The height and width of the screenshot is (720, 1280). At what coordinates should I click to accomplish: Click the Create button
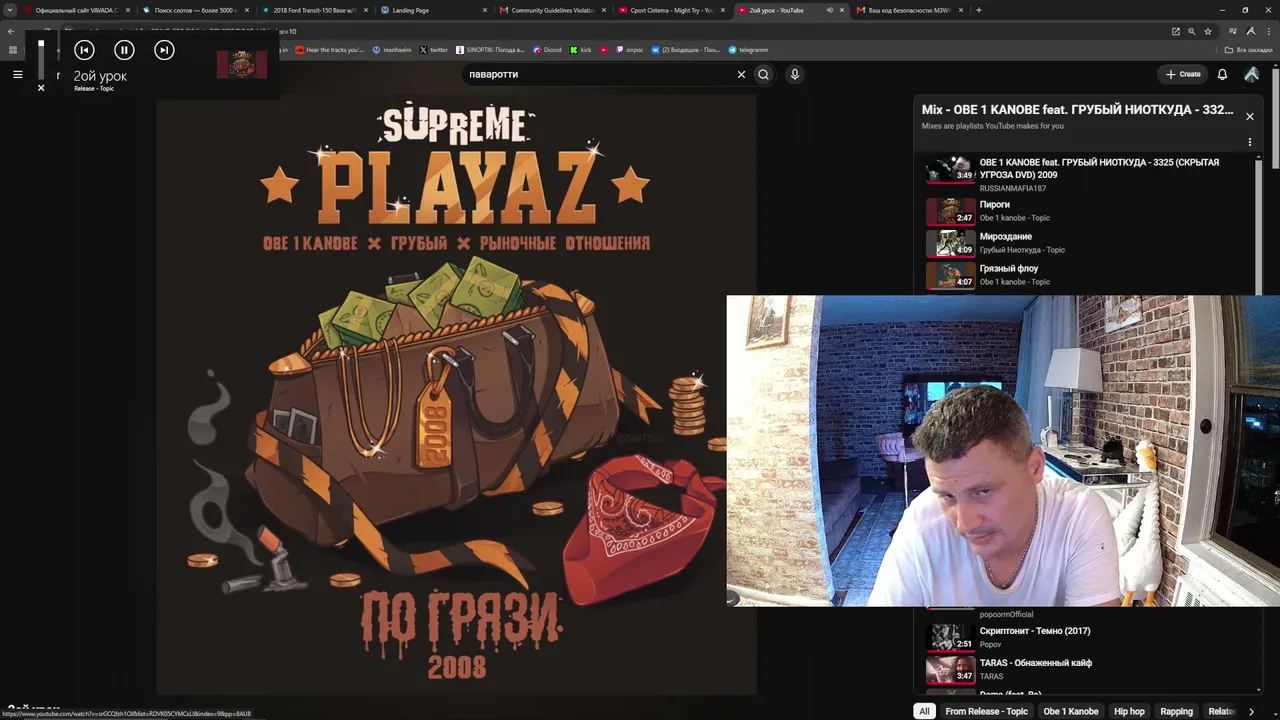pos(1183,74)
